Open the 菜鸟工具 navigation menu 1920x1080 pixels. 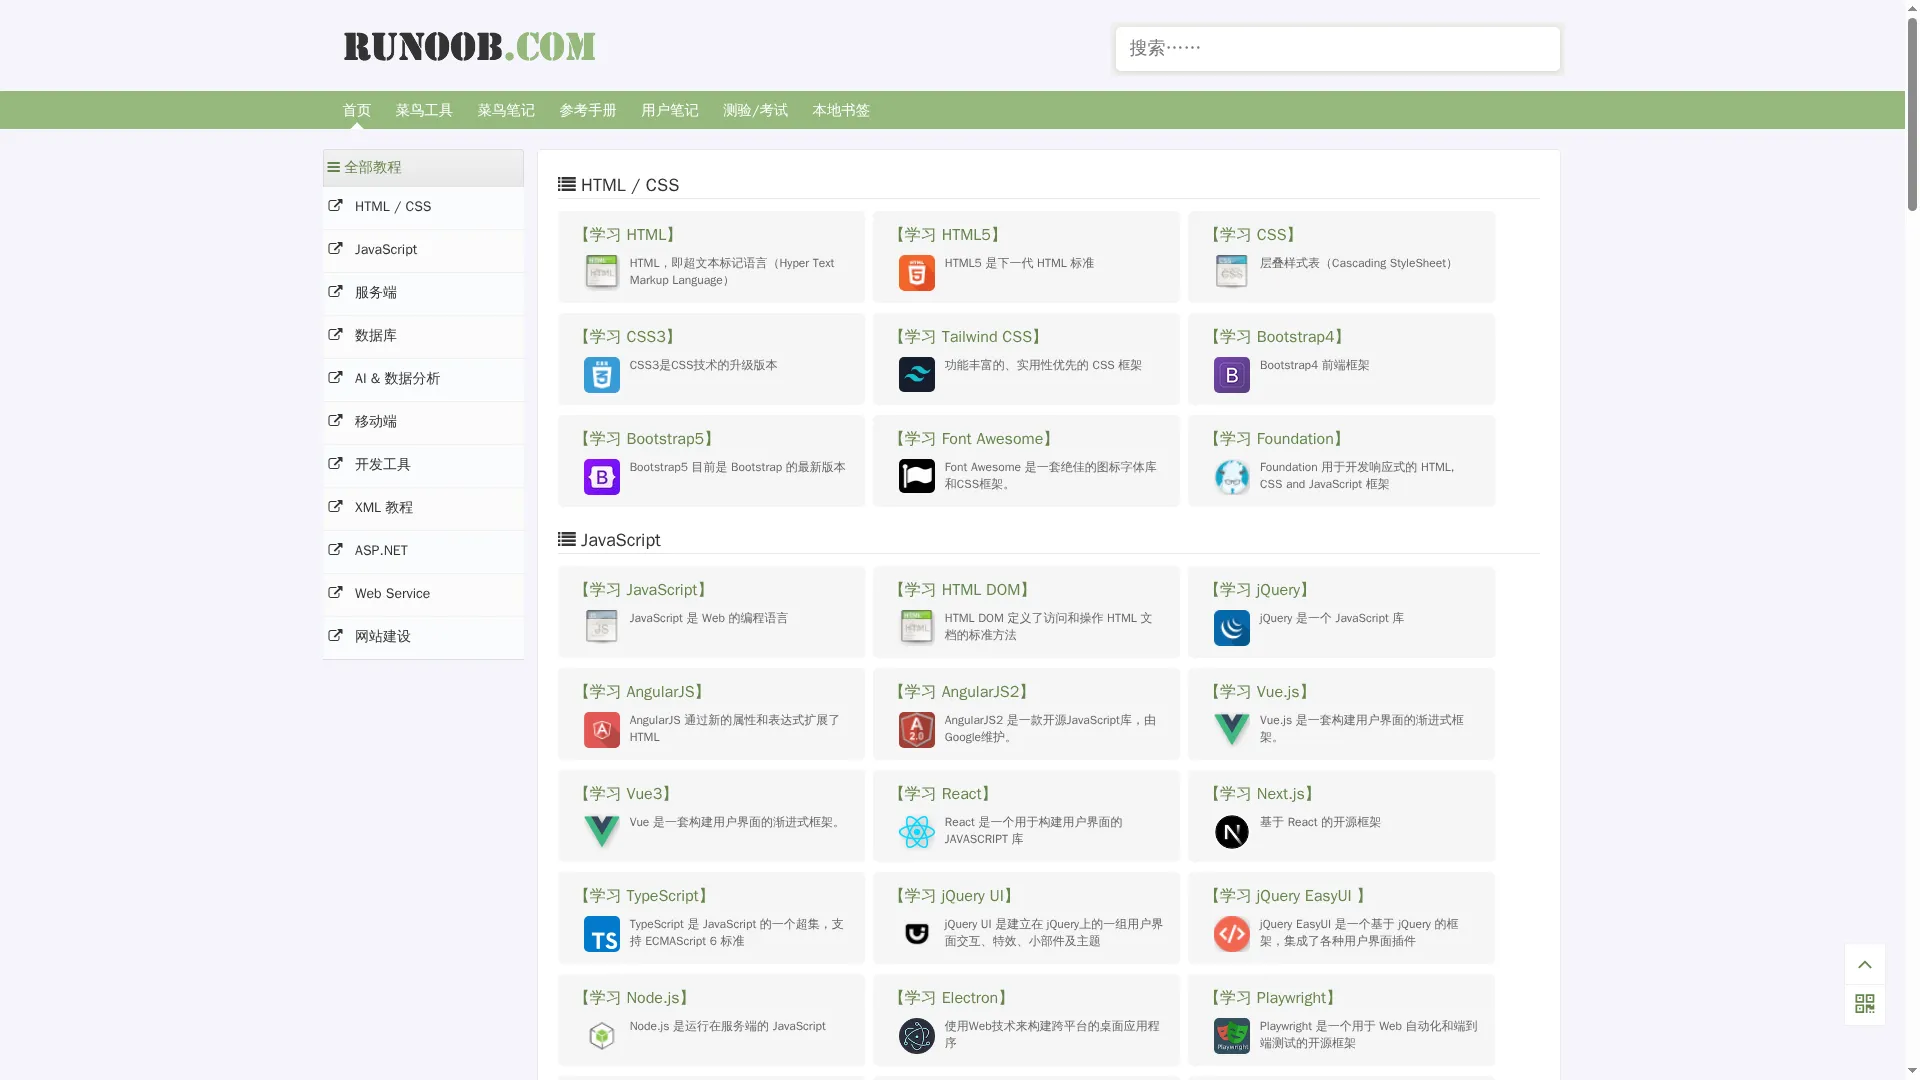(424, 111)
